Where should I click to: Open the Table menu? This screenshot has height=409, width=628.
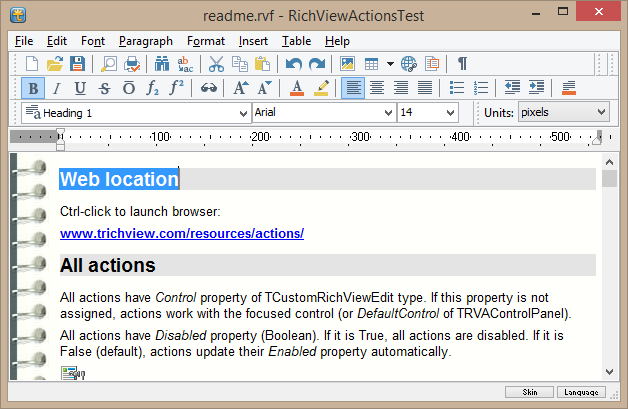(x=296, y=41)
